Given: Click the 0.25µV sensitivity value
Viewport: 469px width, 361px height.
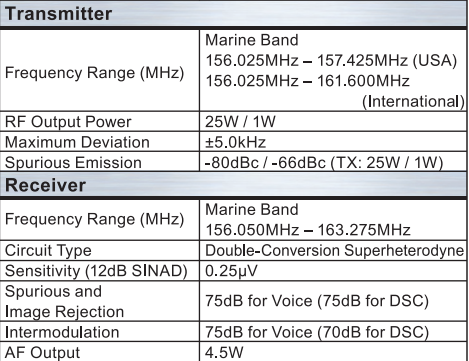Looking at the screenshot, I should 231,271.
